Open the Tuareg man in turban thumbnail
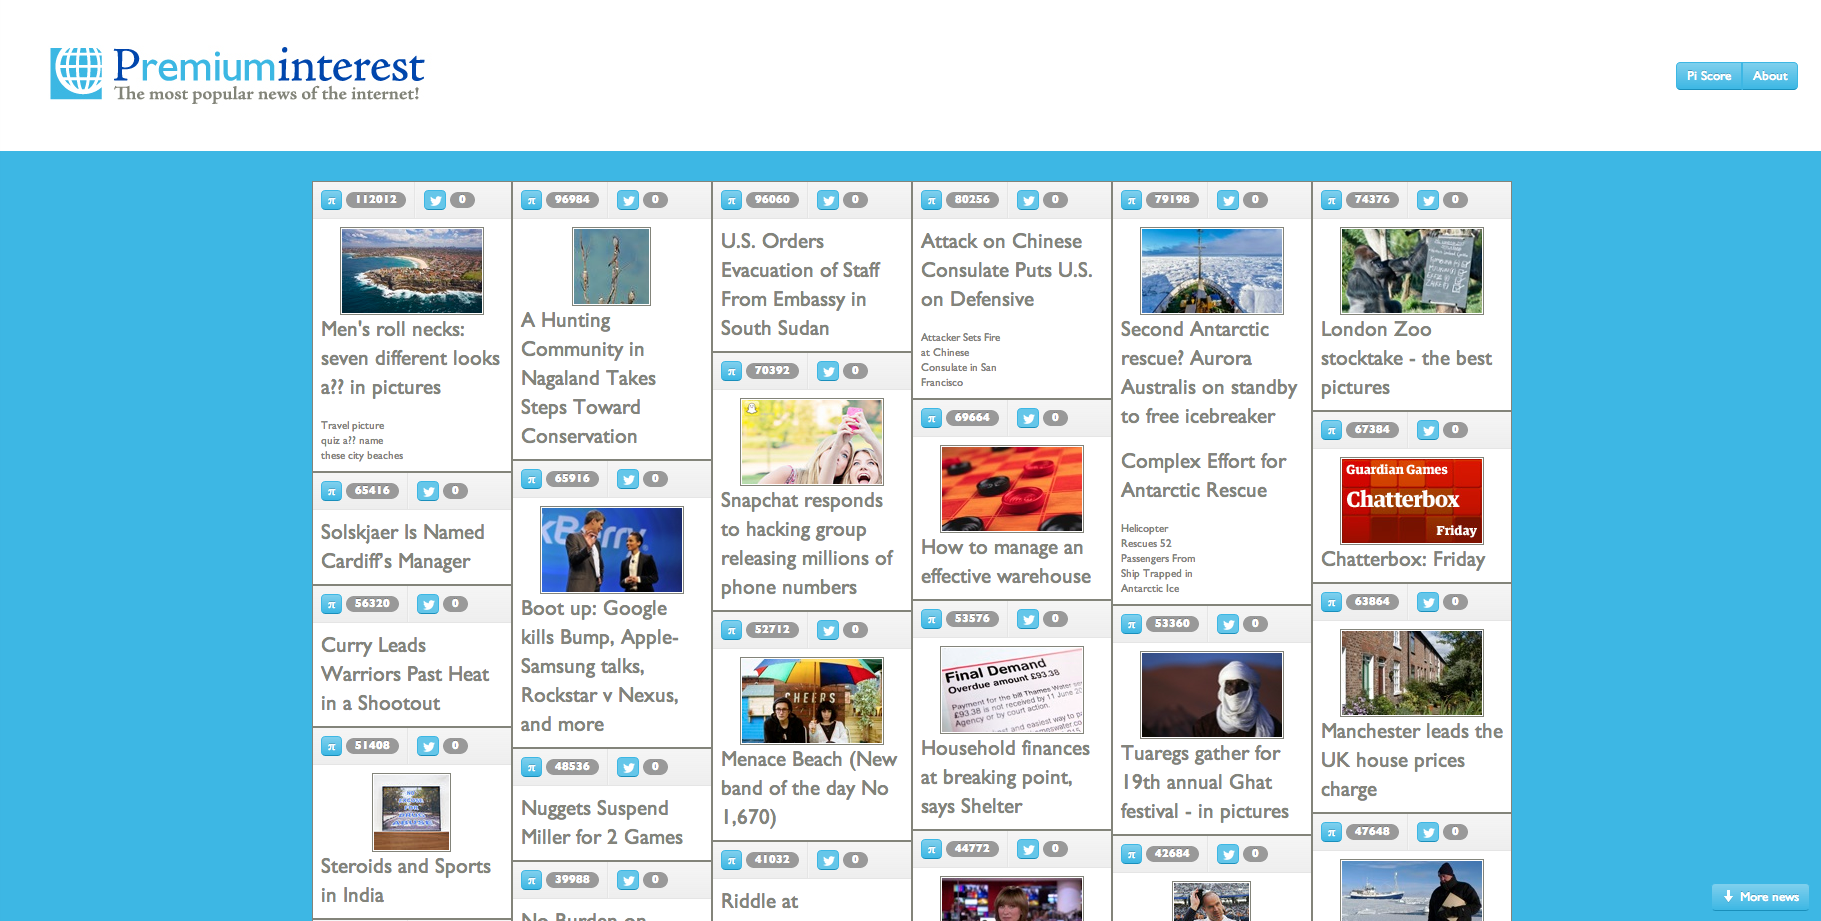This screenshot has width=1821, height=921. (1212, 694)
